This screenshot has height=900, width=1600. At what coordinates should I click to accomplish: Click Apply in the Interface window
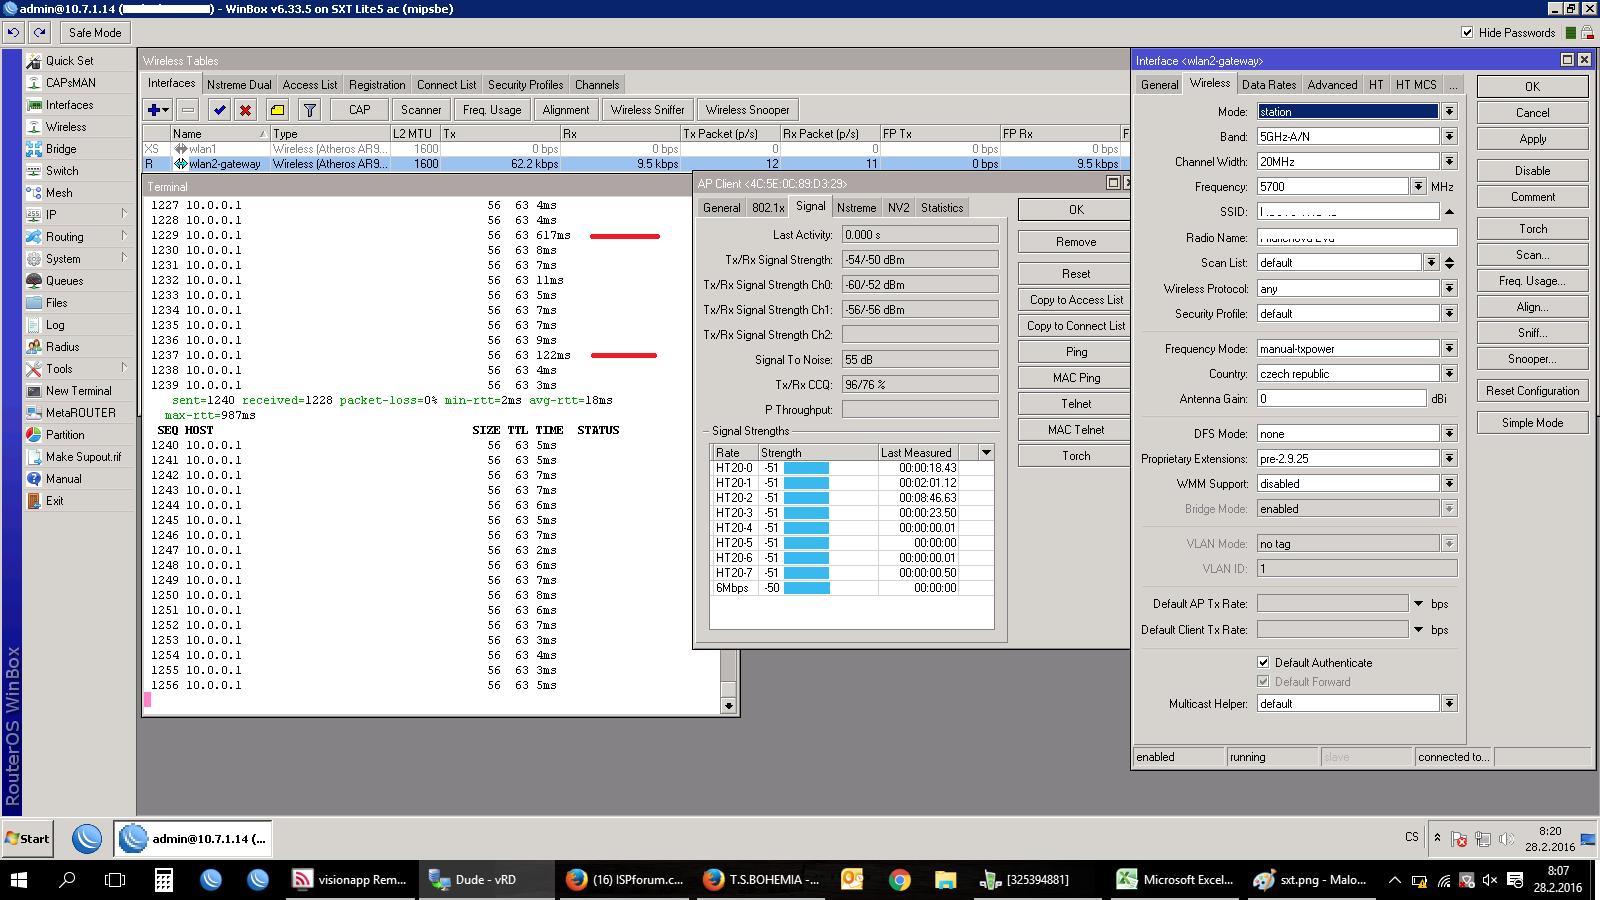[1532, 139]
